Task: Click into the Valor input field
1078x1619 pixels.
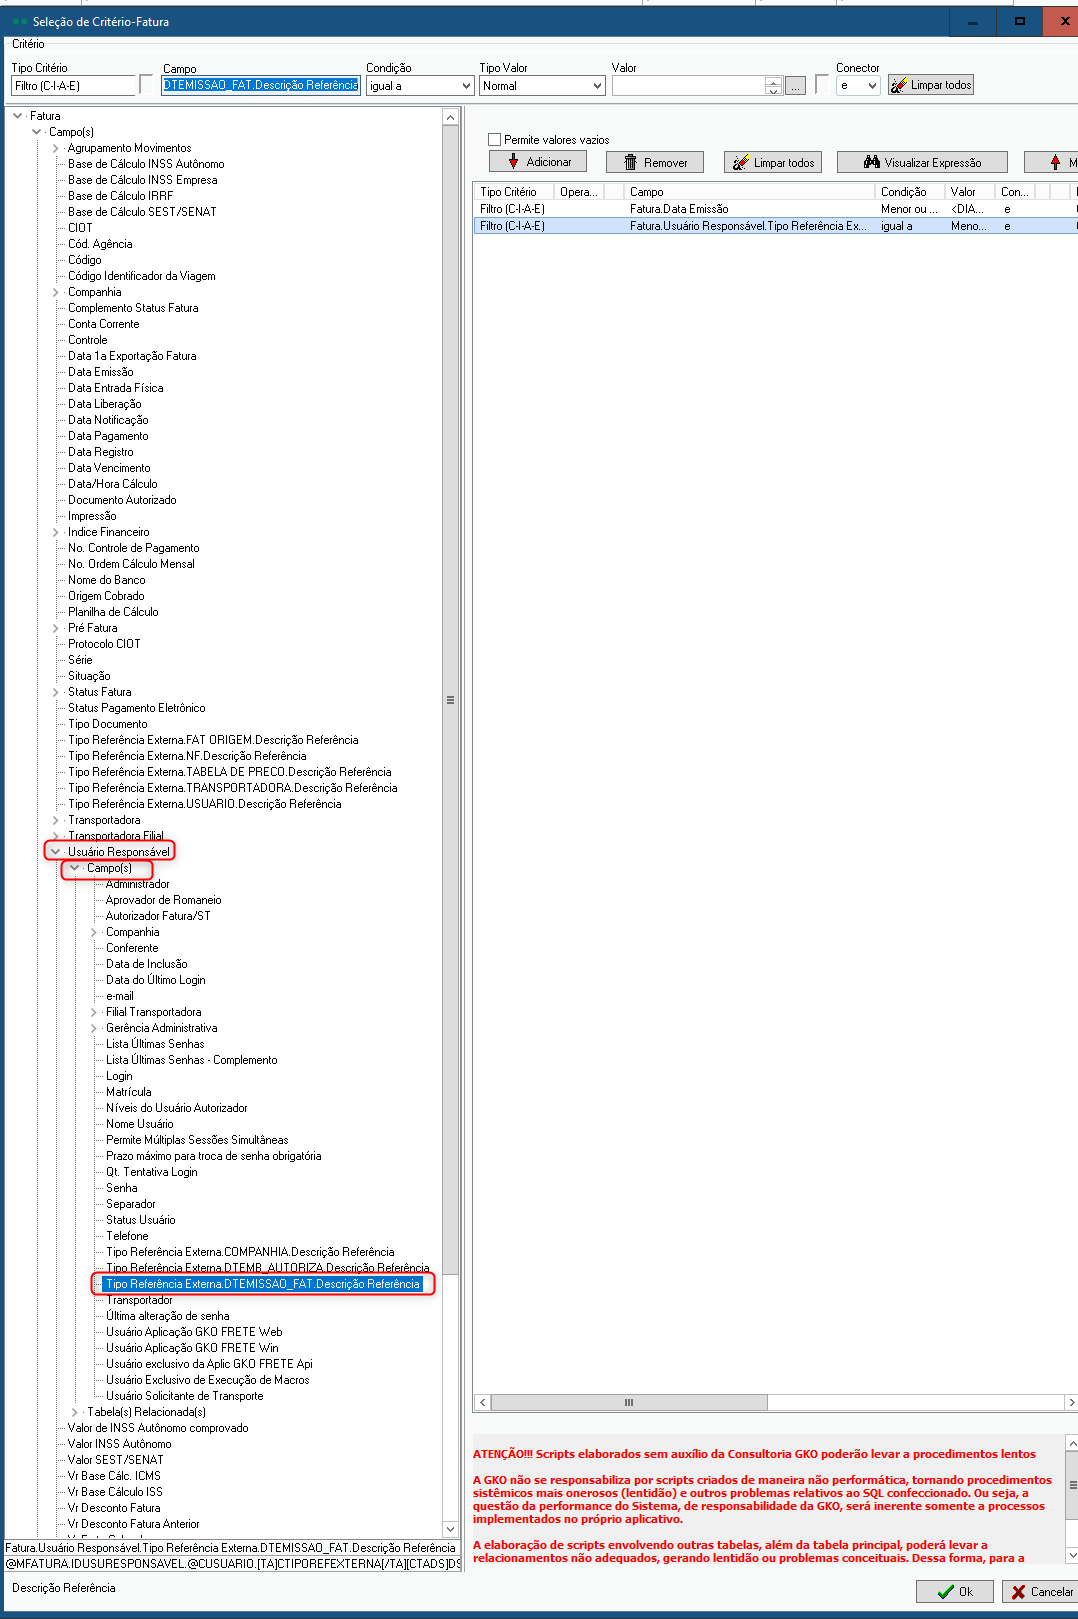Action: (689, 86)
